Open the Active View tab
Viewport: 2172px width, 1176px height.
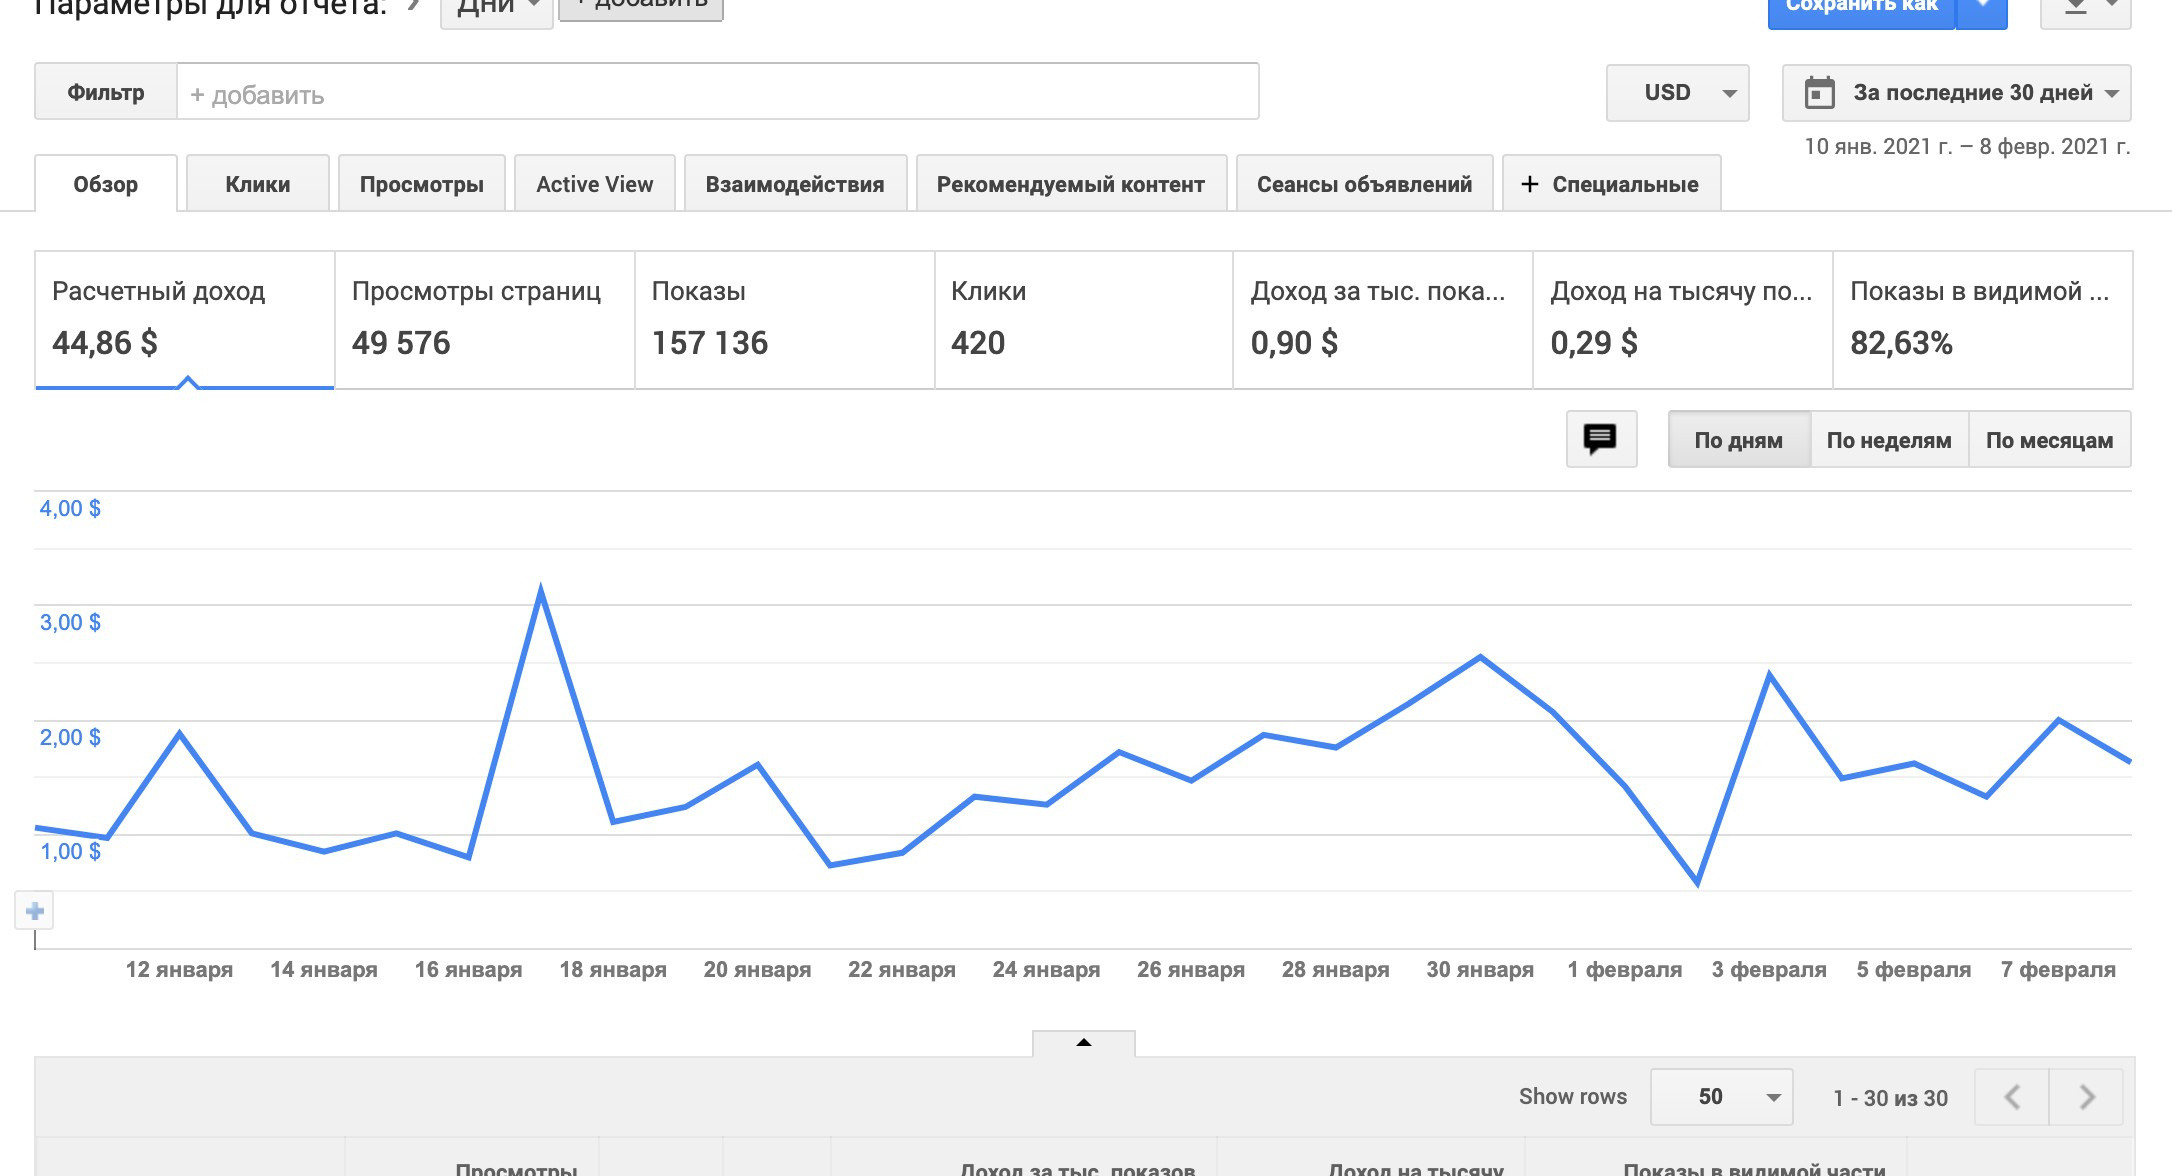point(594,184)
